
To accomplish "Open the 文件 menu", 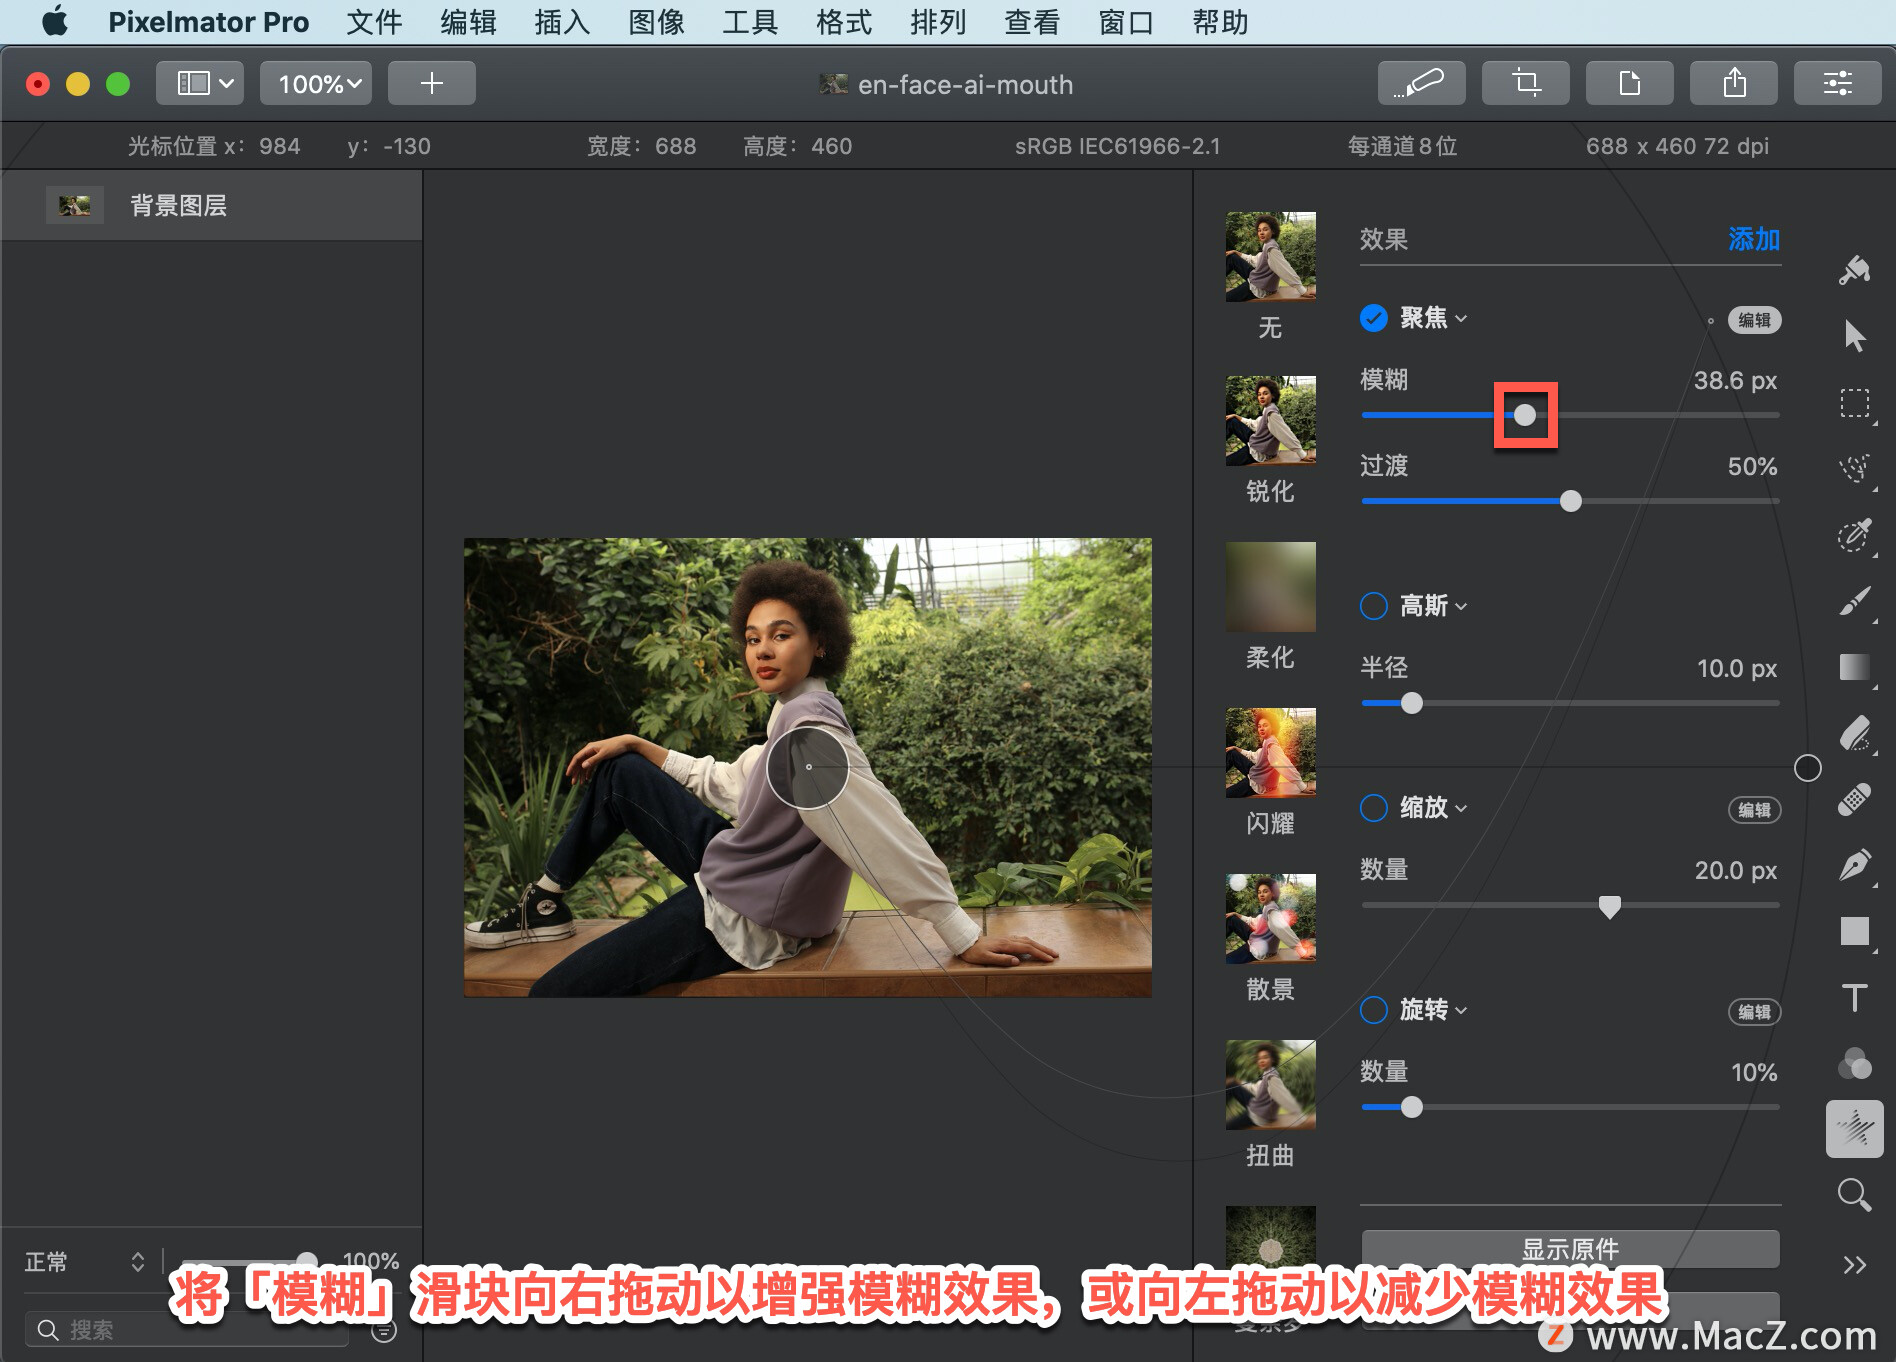I will point(374,21).
